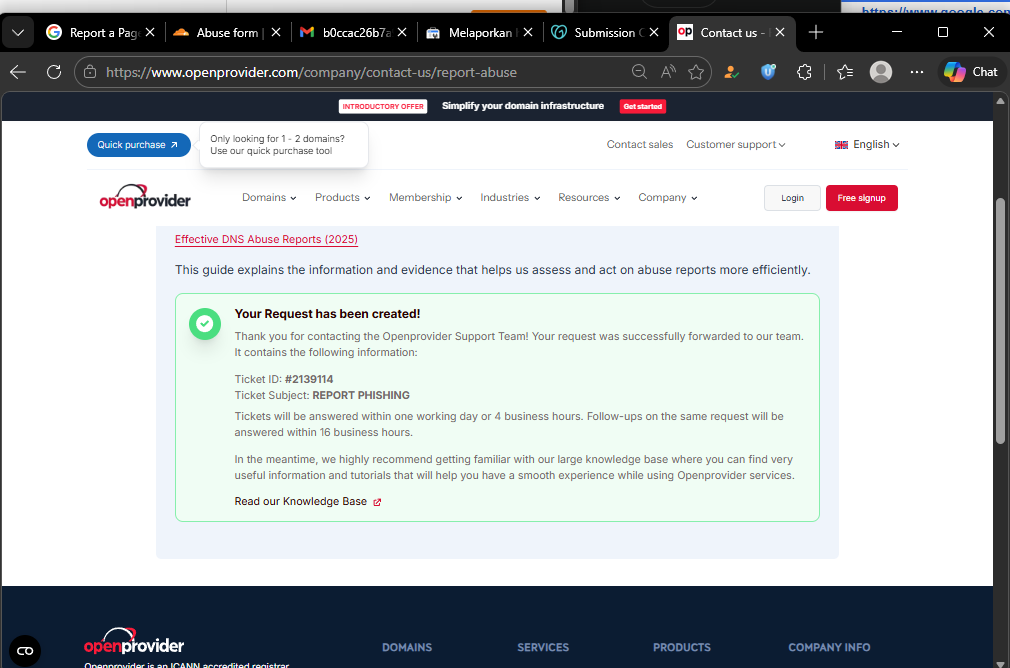Select the REPORT PHISHING ticket subject
Viewport: 1010px width, 668px height.
pos(361,395)
